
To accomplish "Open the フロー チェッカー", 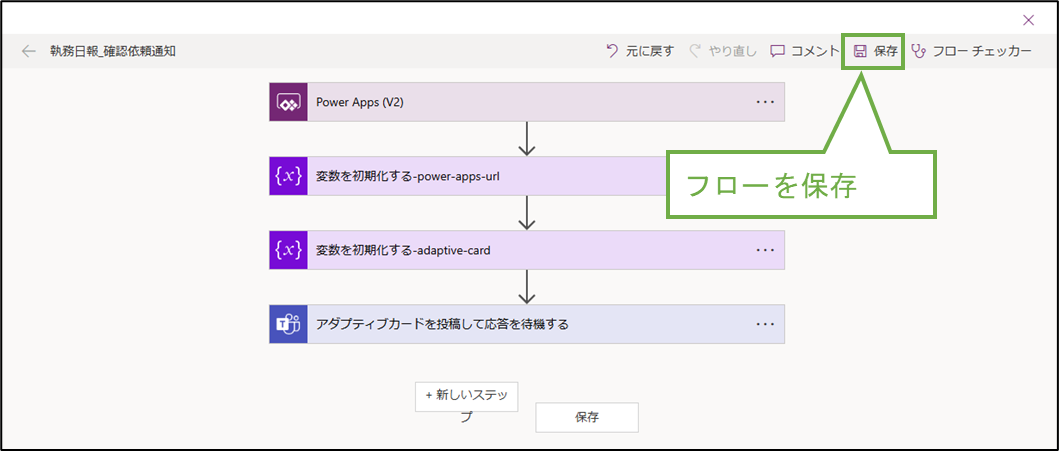I will [x=971, y=51].
